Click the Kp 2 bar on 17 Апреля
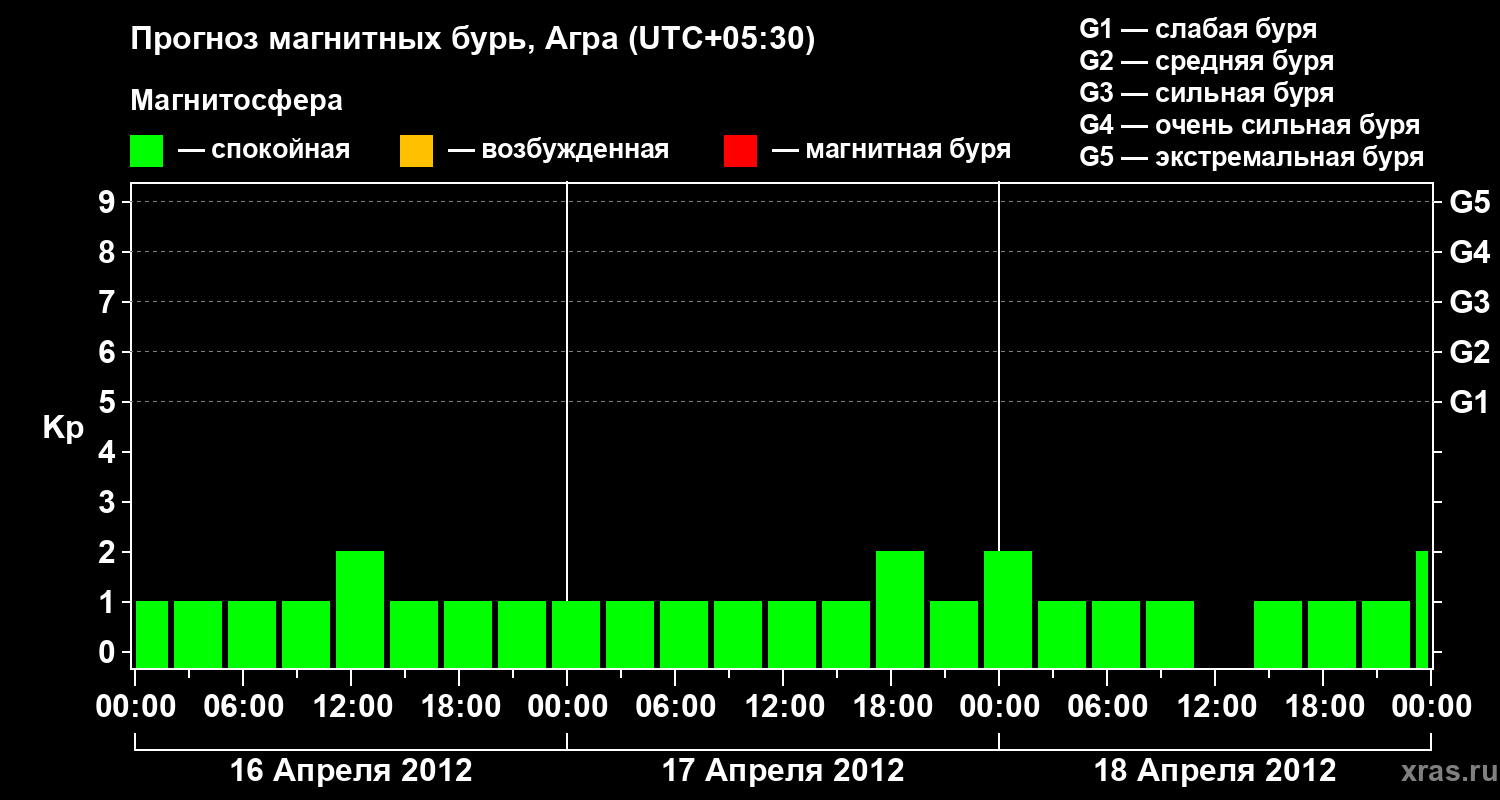1500x800 pixels. click(900, 609)
